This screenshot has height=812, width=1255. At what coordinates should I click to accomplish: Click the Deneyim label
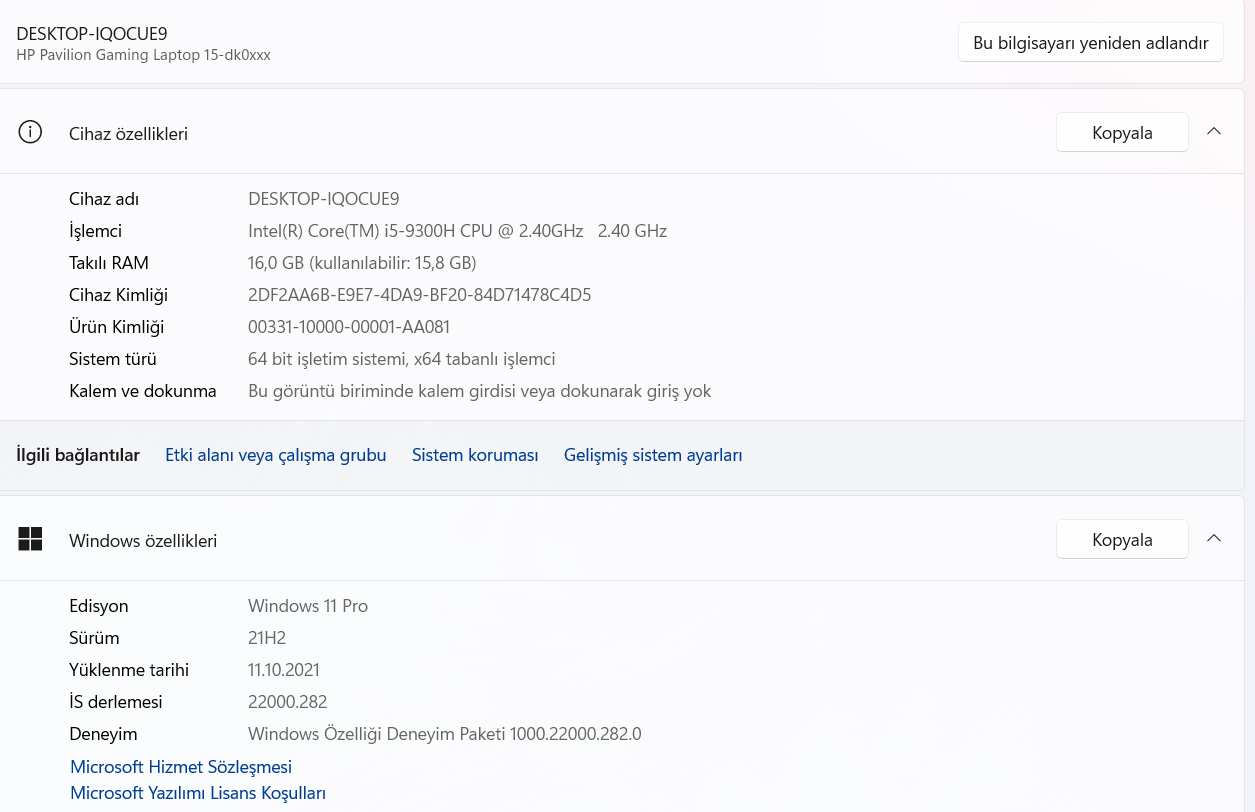pyautogui.click(x=103, y=734)
